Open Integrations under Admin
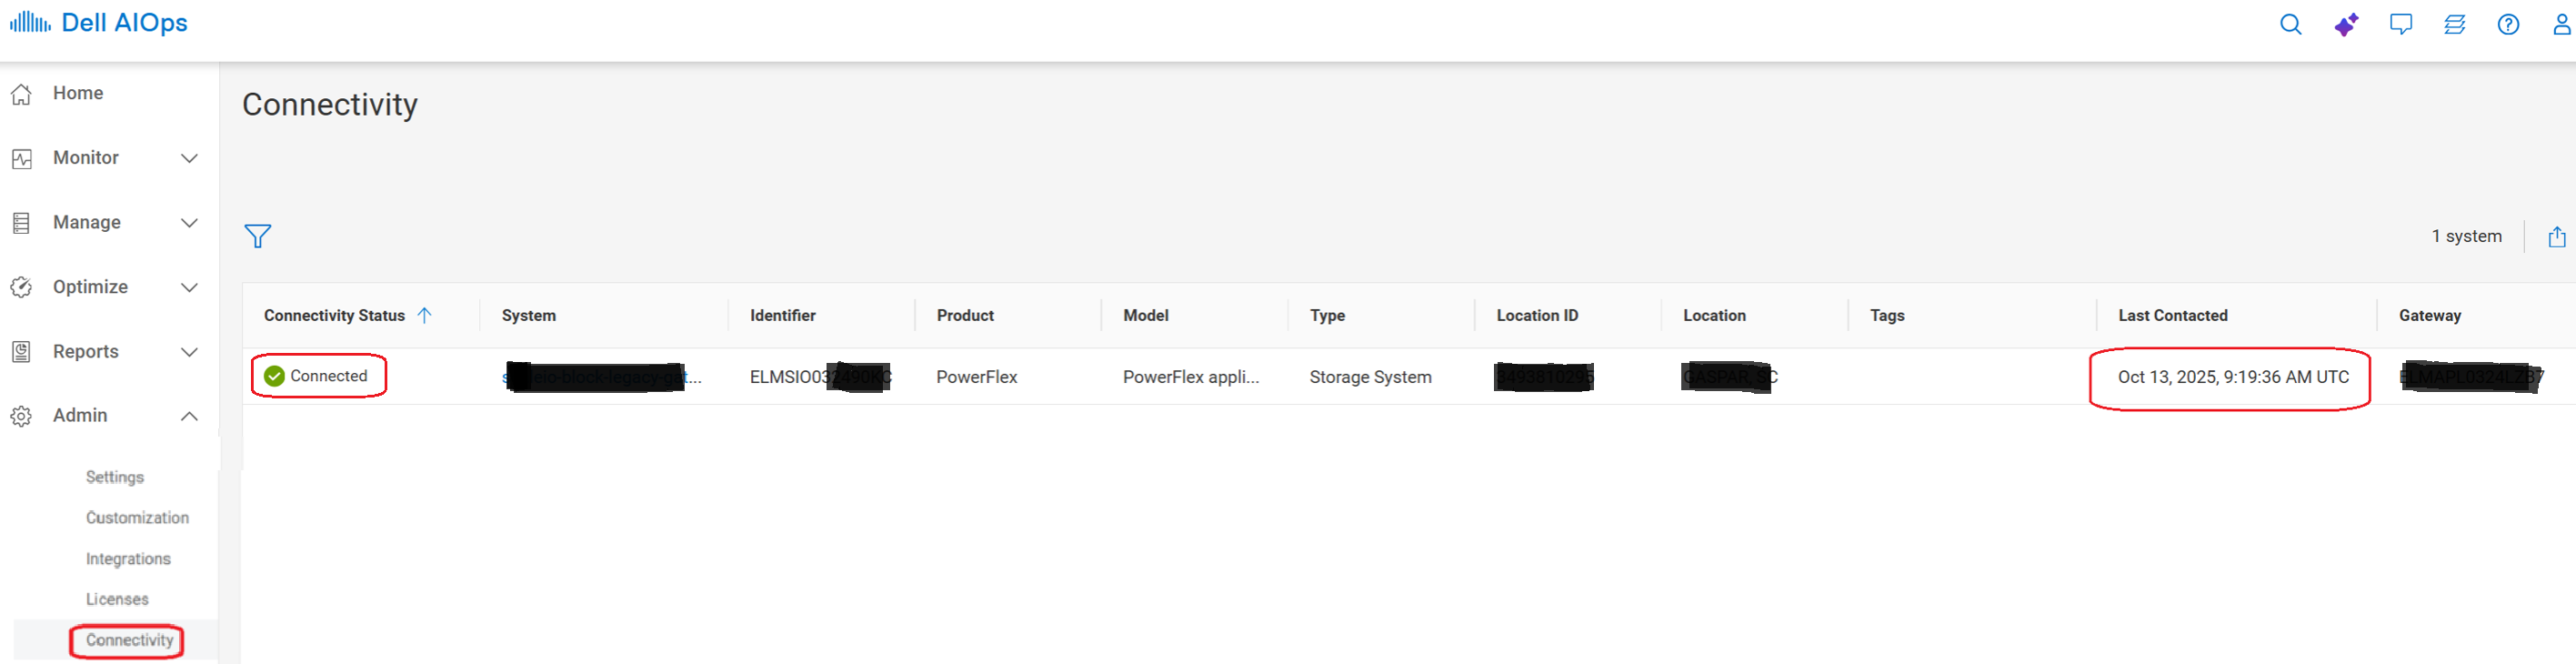 128,559
